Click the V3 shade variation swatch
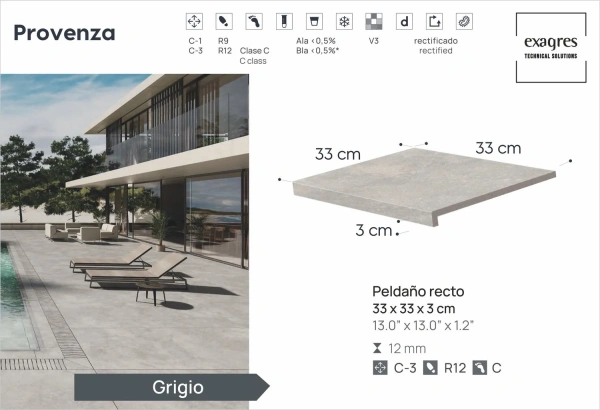 pos(373,21)
